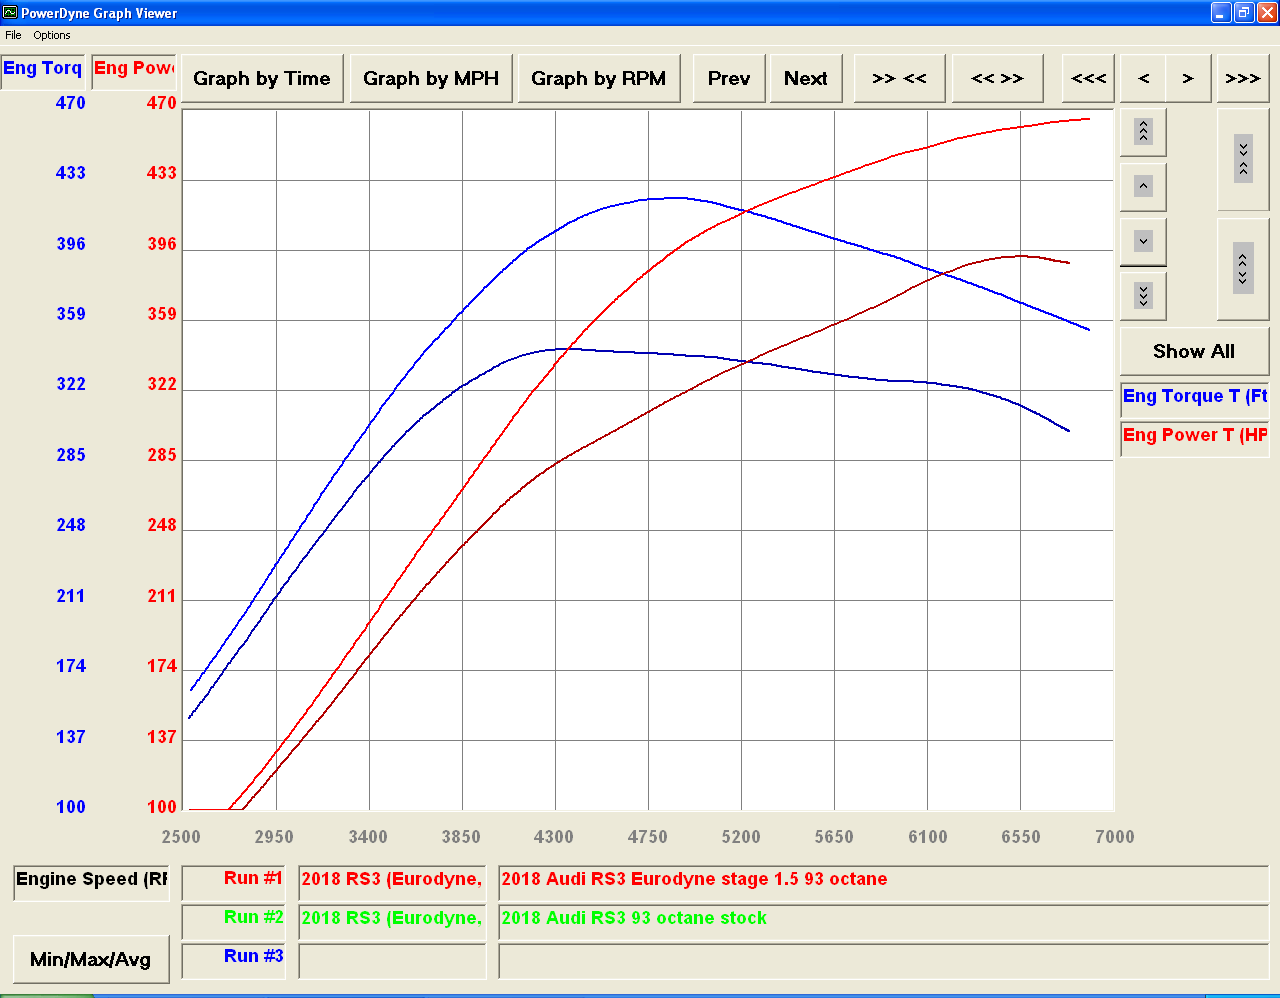Click the Show All button
1280x998 pixels.
click(x=1194, y=351)
